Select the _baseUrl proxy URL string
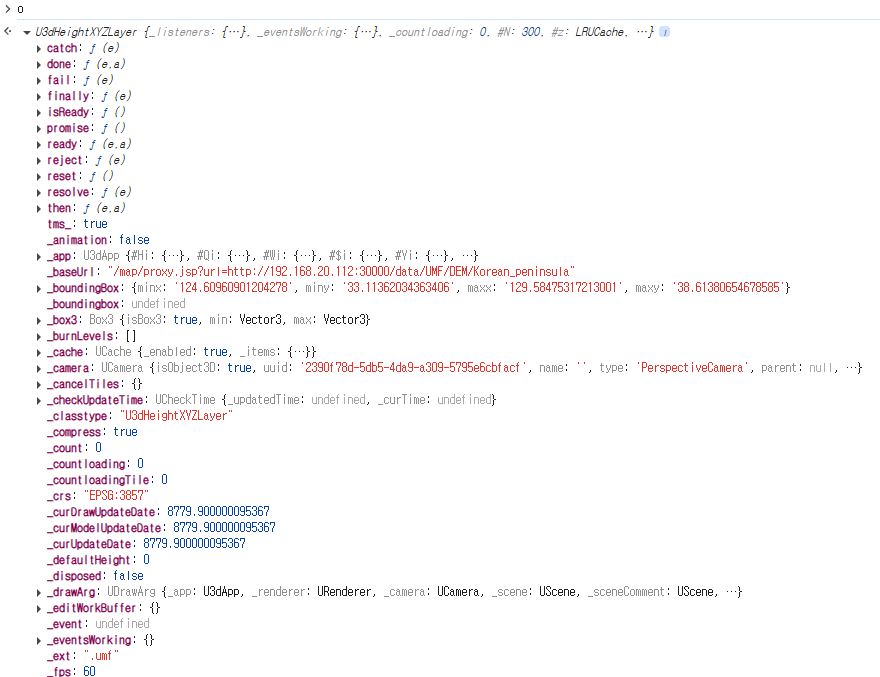This screenshot has height=677, width=880. 342,272
